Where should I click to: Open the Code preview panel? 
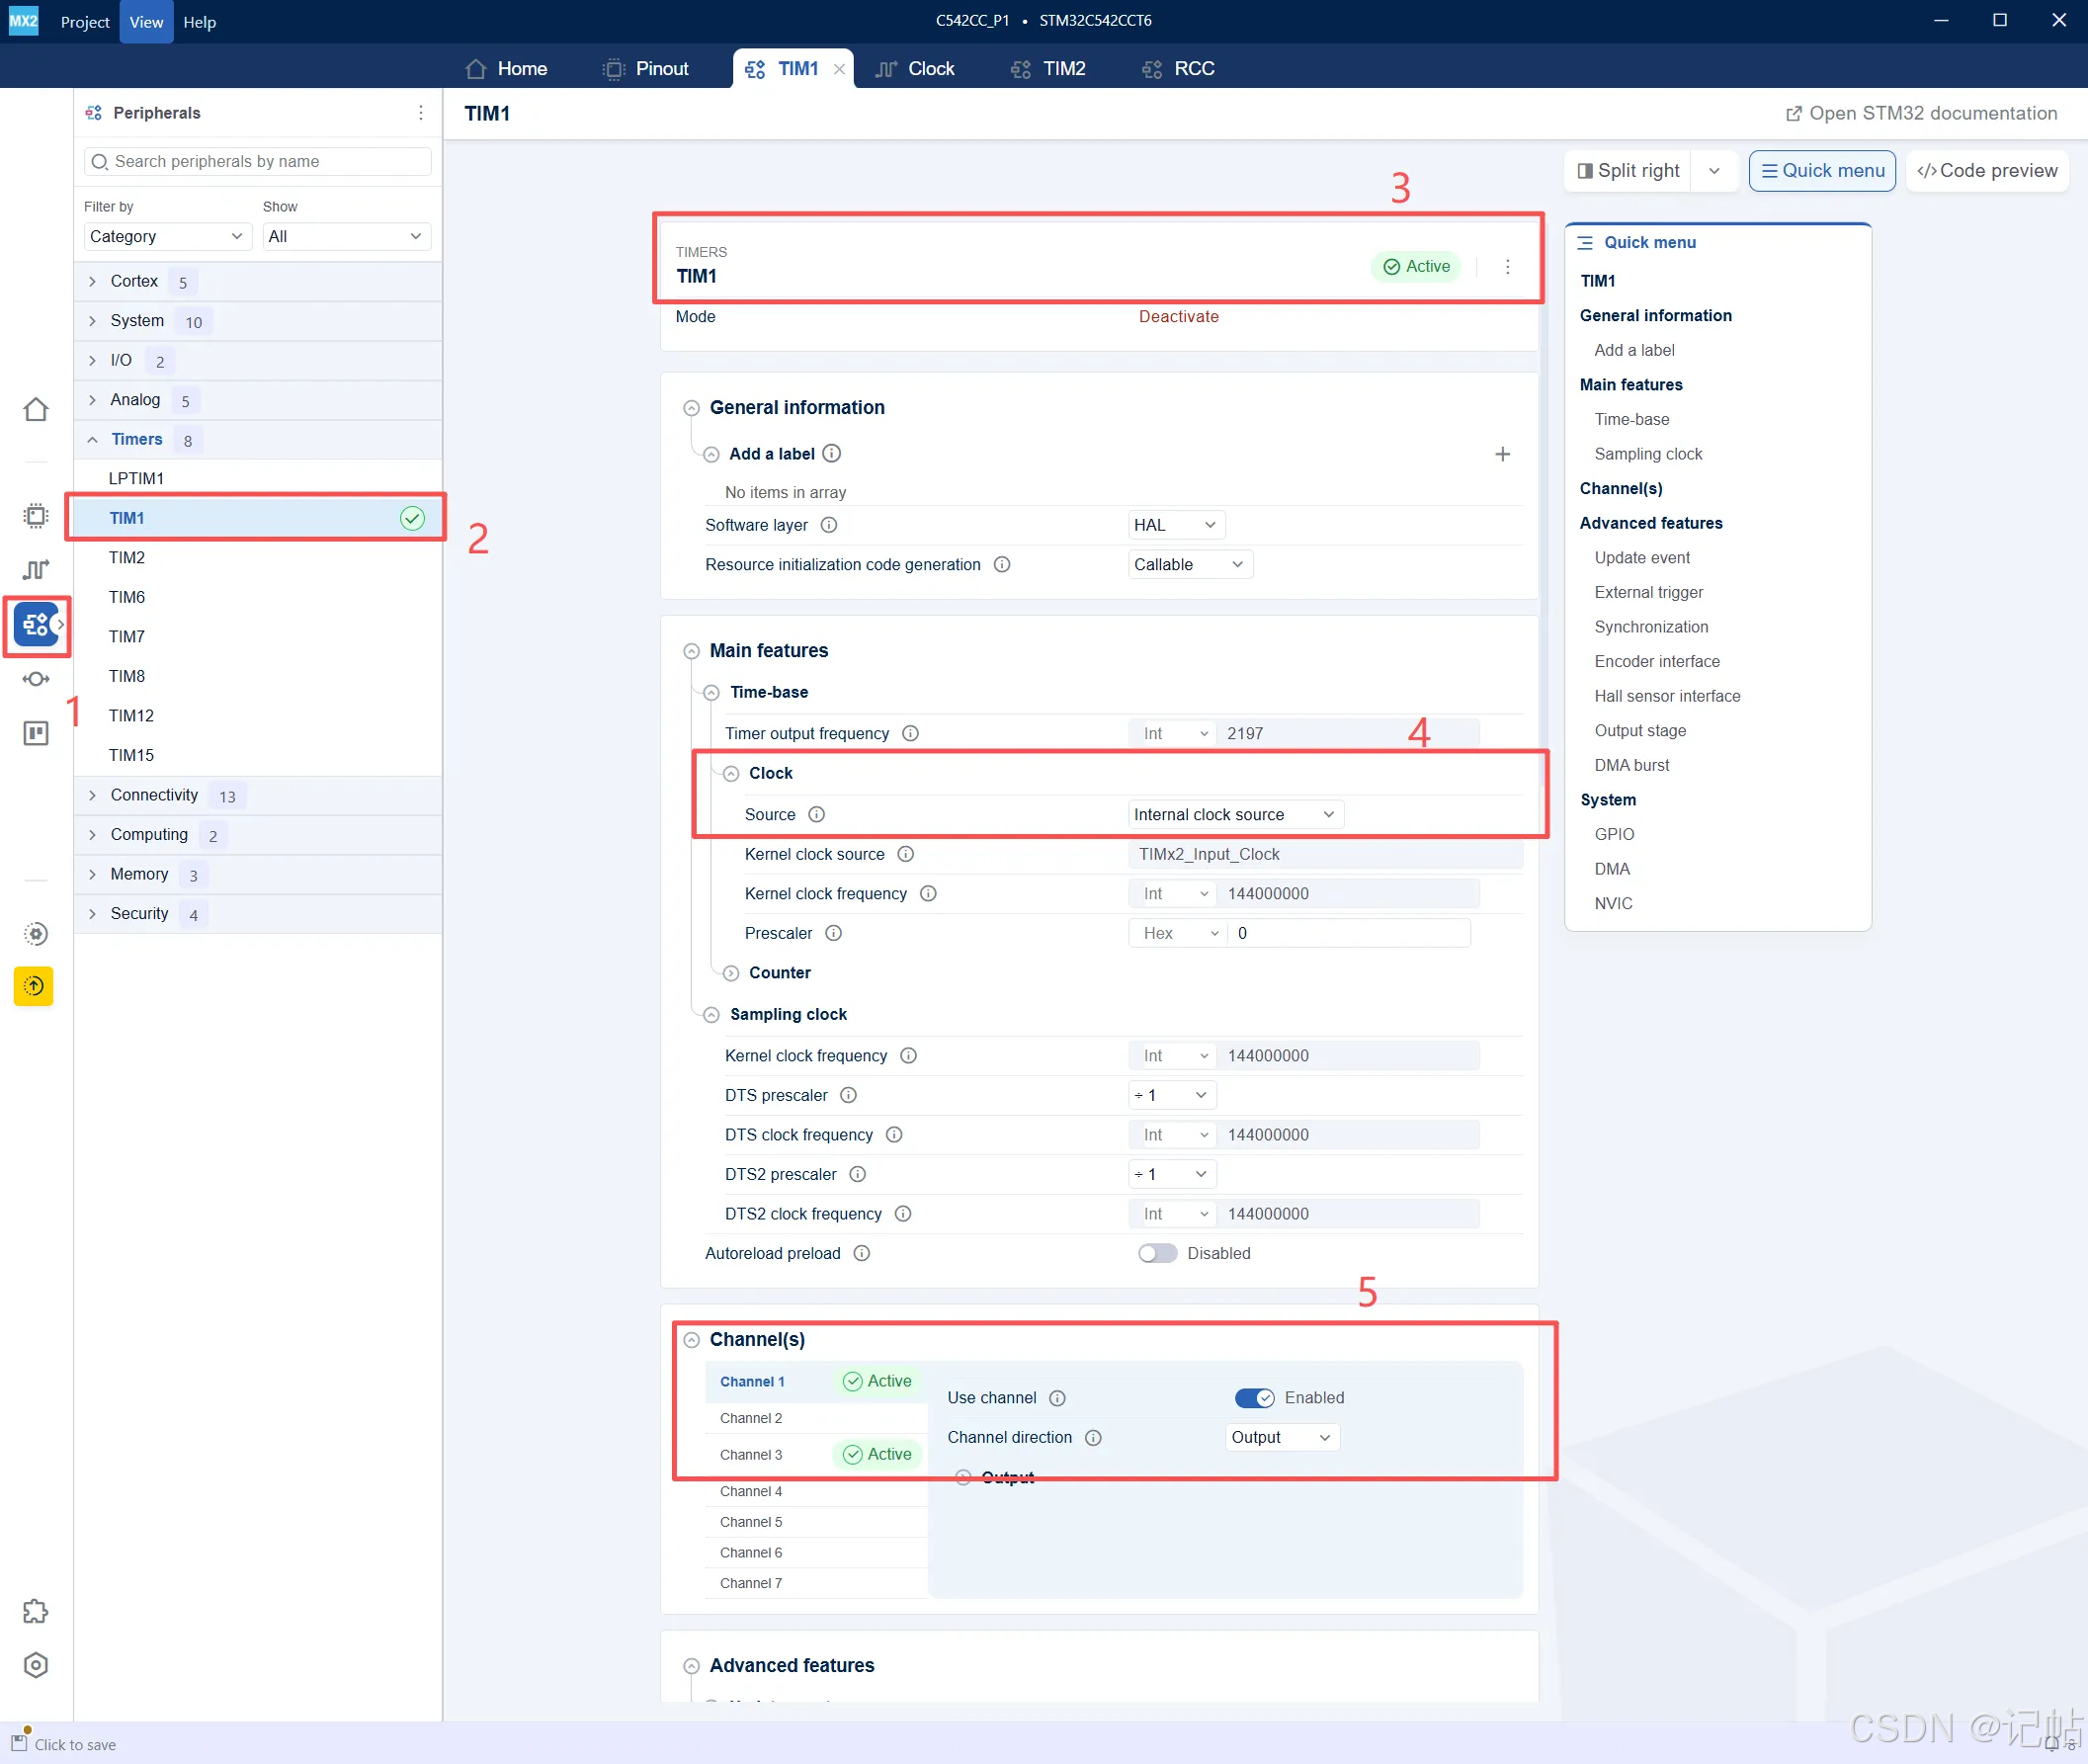pyautogui.click(x=1987, y=171)
